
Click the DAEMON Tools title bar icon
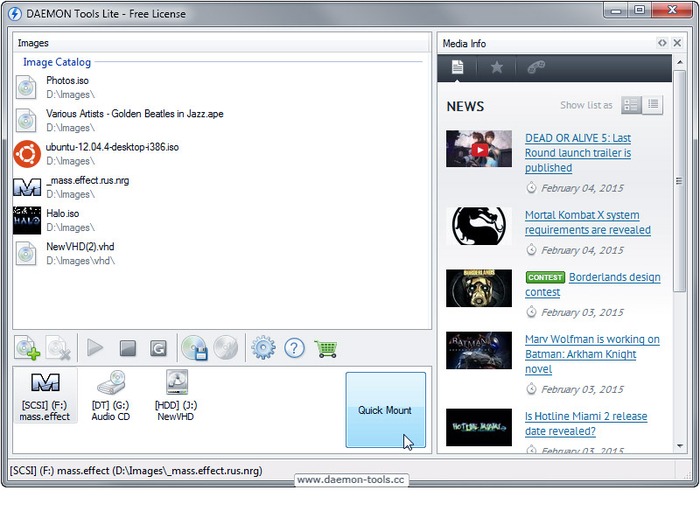click(15, 13)
